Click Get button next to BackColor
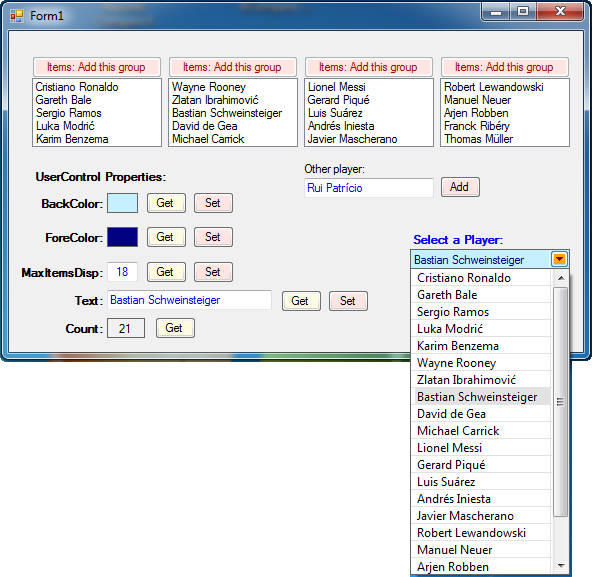Viewport: 592px width, 577px height. pos(166,203)
